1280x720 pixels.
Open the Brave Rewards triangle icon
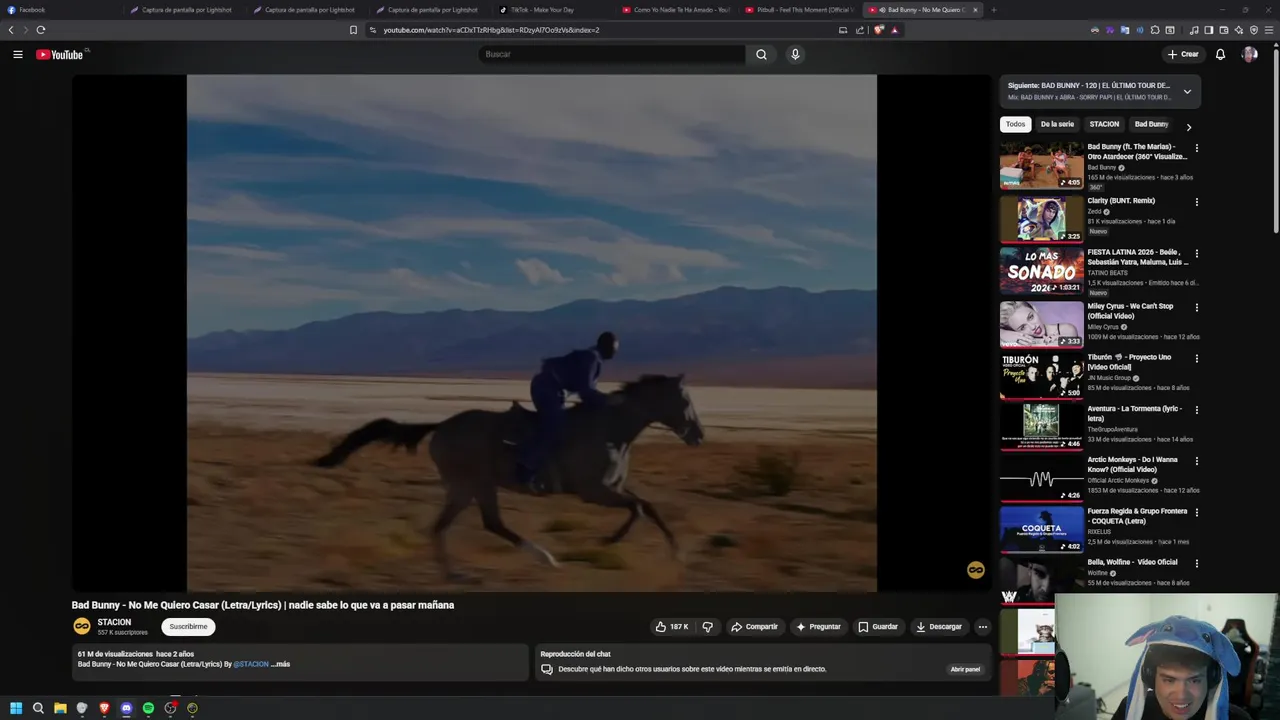894,30
